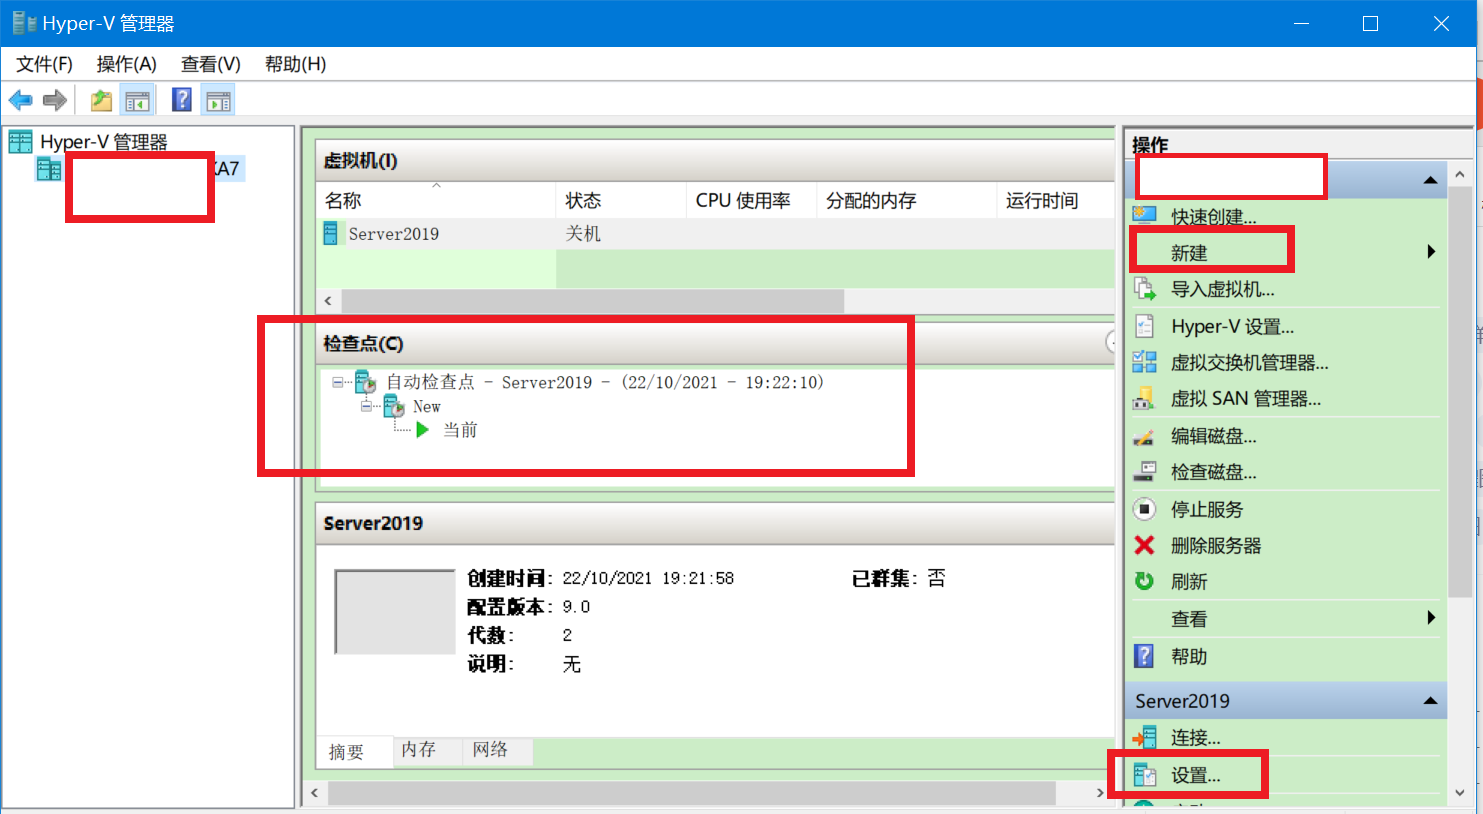This screenshot has height=814, width=1483.
Task: Select the 当前 checkpoint entry
Action: (460, 430)
